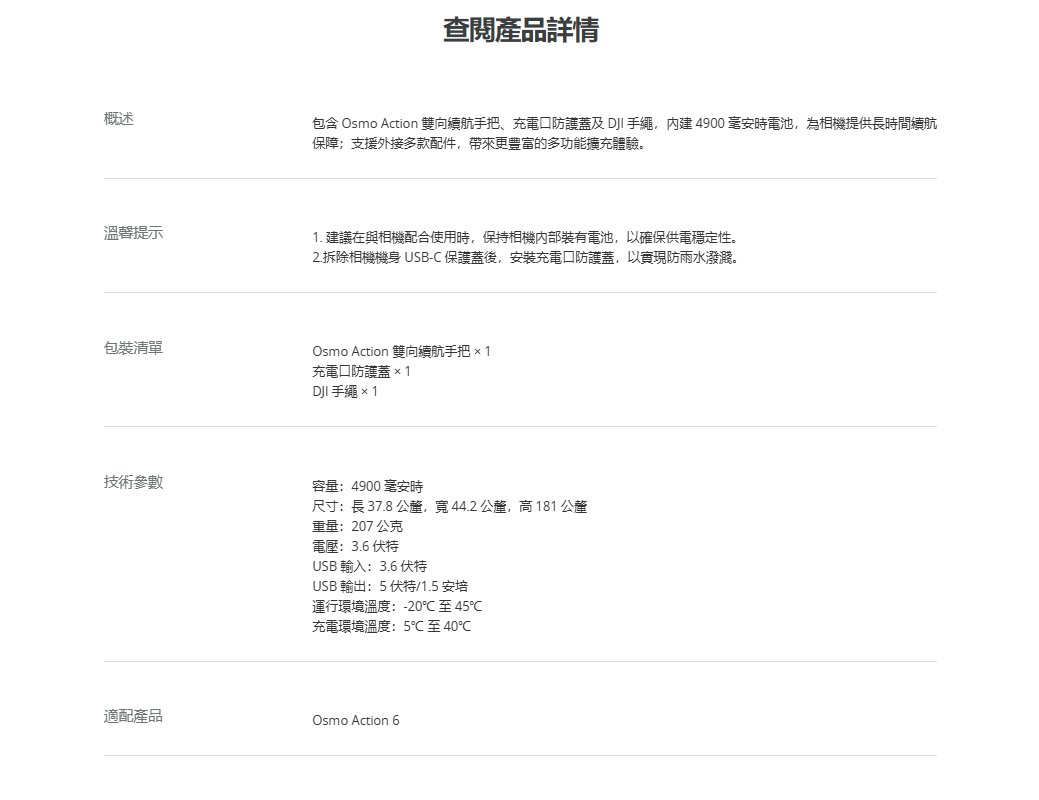Click the 電壓 3.6 伏特 specification line

[x=355, y=546]
